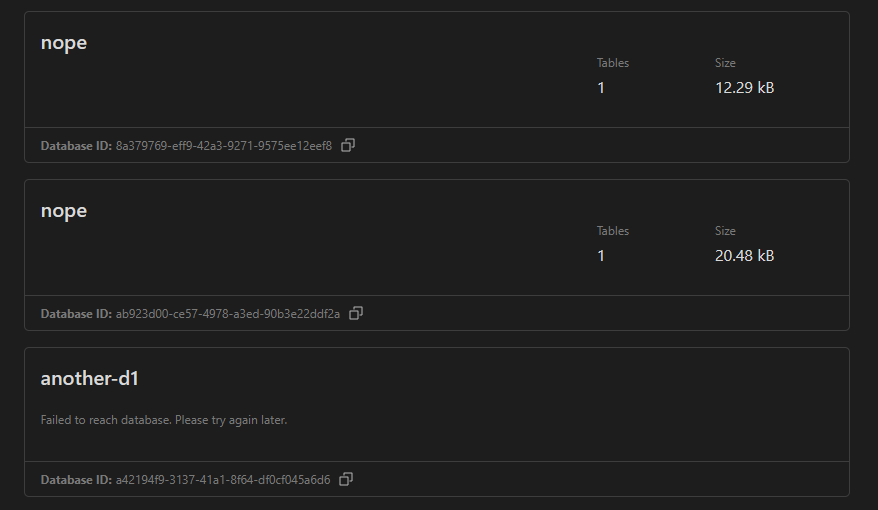
Task: Select ID text ab923d00-ce57-4978-a3ed-90b3e22ddf2a
Action: point(228,314)
